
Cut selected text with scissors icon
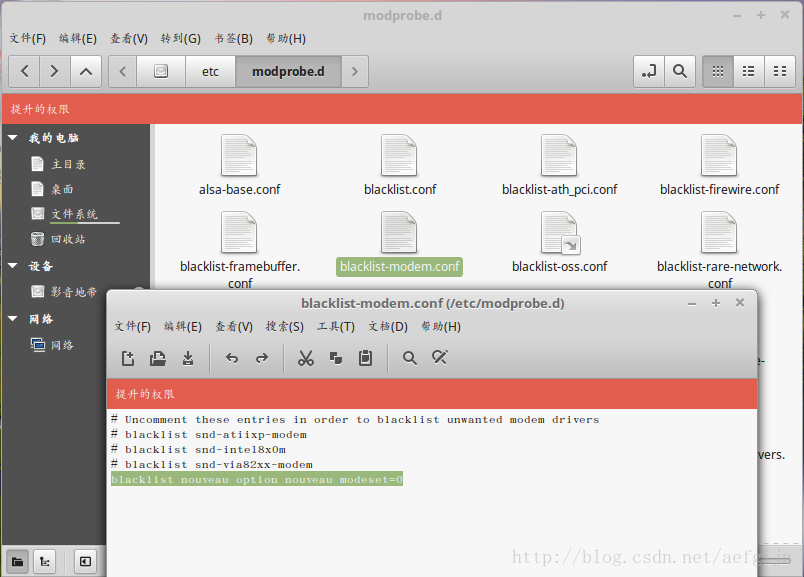pos(306,358)
